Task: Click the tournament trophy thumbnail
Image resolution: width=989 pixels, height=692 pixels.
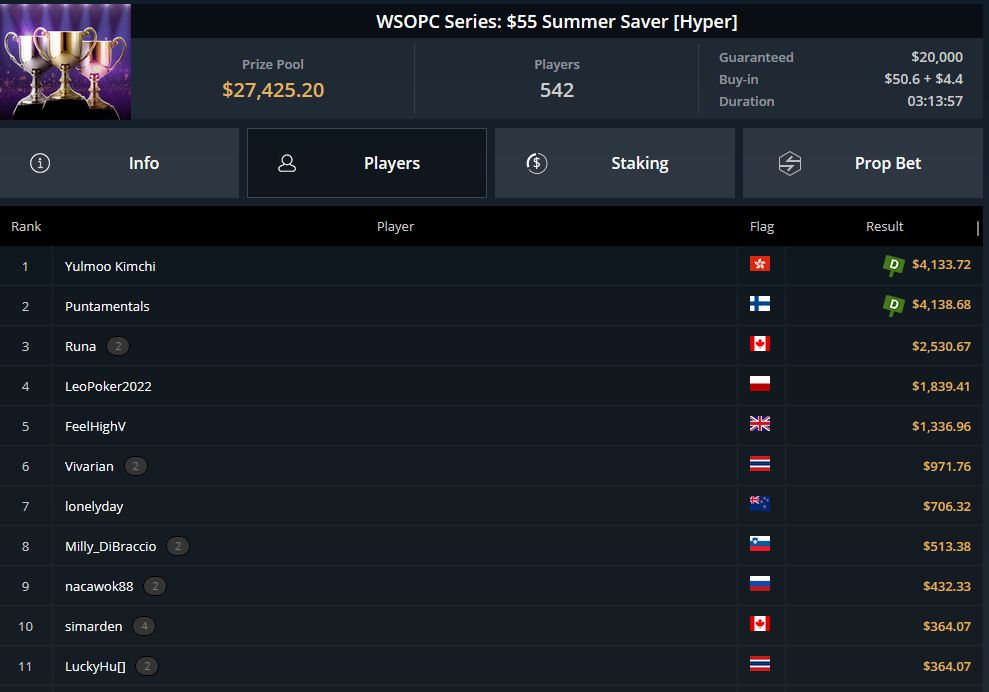Action: 66,61
